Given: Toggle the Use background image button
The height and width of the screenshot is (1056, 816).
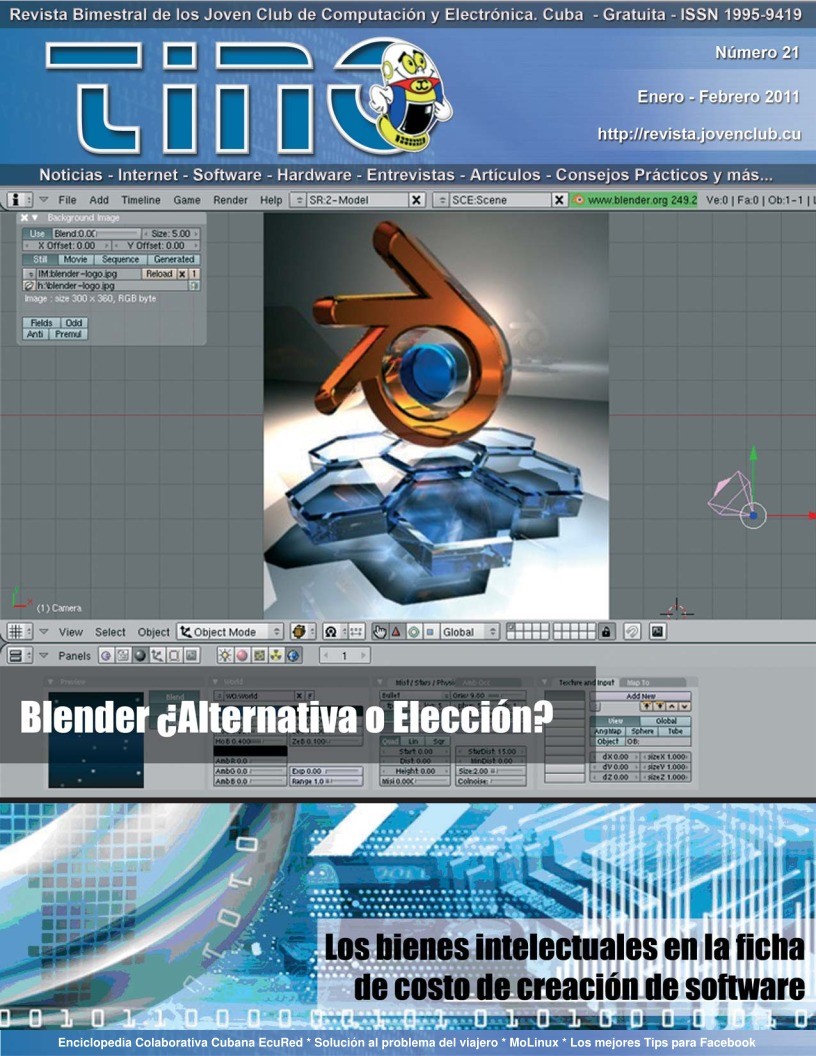Looking at the screenshot, I should pos(37,234).
